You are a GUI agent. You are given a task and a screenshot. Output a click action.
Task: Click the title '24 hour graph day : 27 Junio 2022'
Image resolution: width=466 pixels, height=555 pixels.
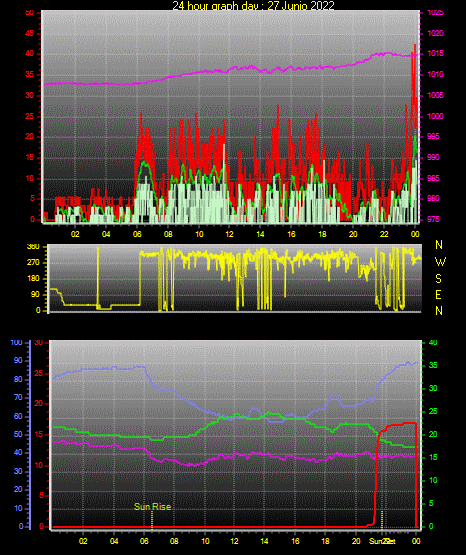253,5
